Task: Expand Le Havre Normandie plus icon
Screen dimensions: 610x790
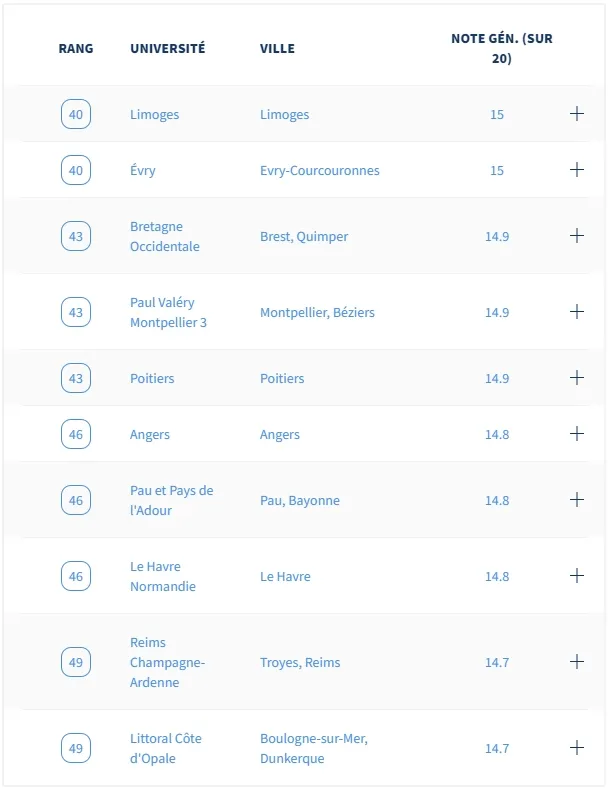Action: point(577,576)
